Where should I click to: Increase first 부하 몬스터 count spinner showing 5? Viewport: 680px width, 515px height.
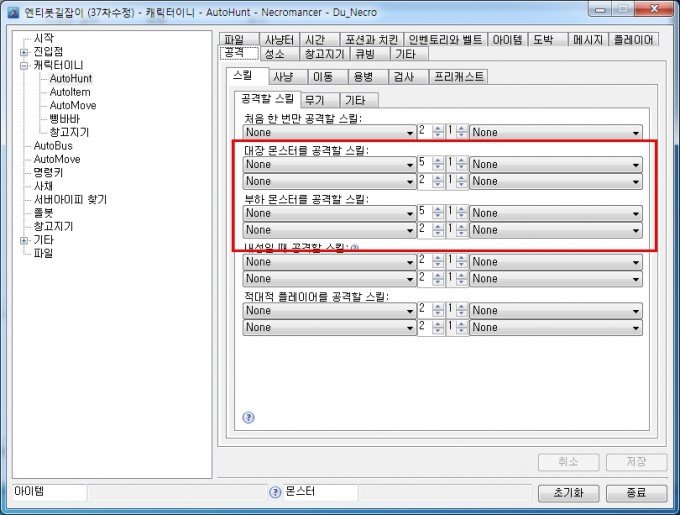[437, 209]
